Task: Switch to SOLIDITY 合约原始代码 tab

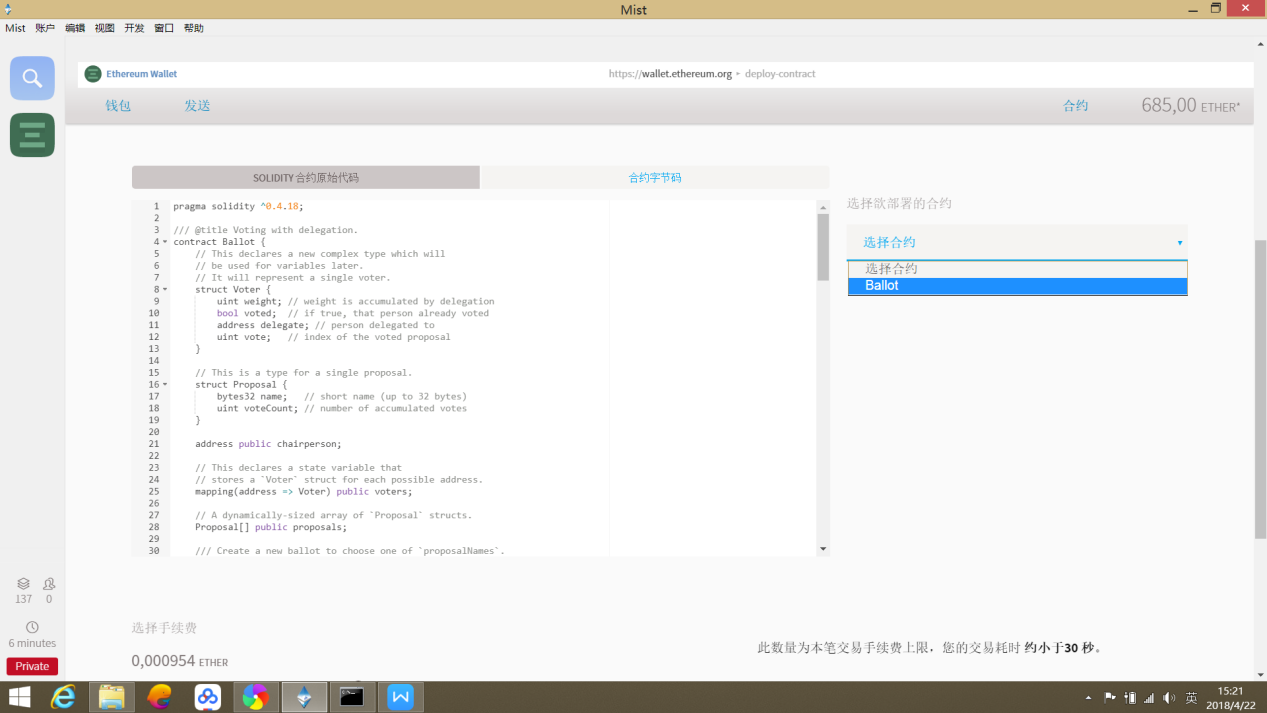Action: coord(306,177)
